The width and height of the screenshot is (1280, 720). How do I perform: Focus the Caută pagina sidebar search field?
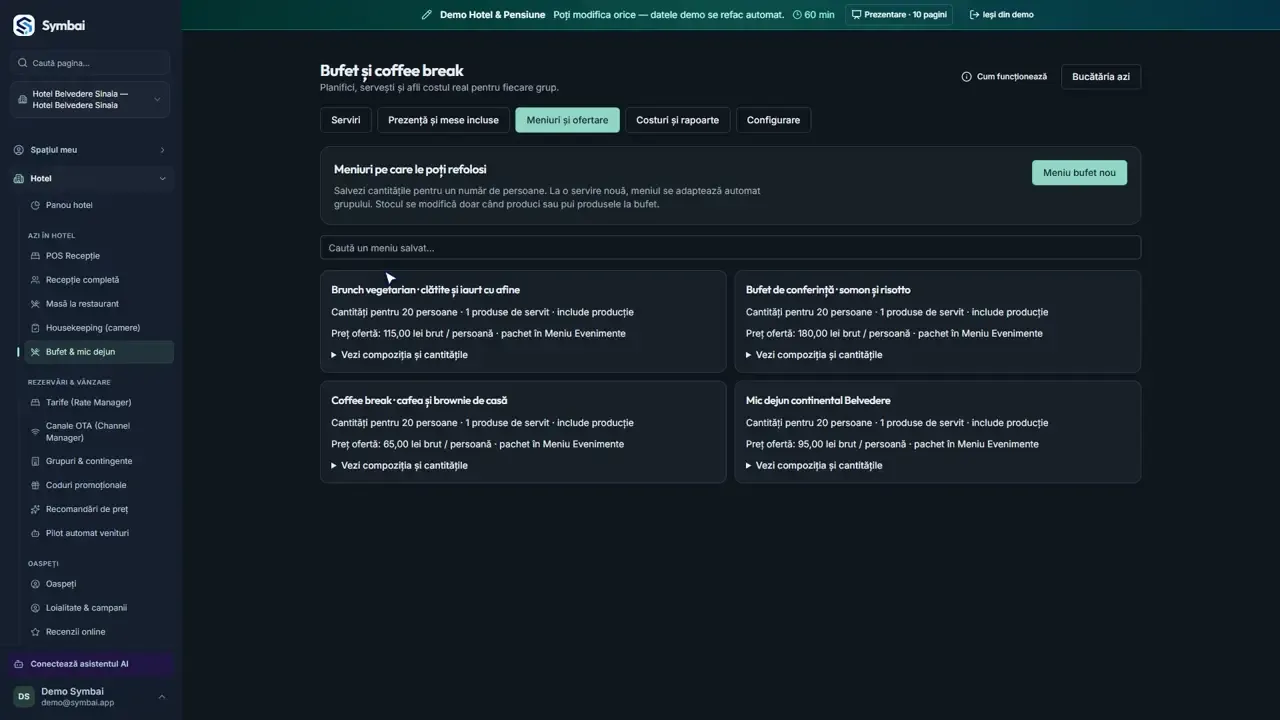[91, 63]
